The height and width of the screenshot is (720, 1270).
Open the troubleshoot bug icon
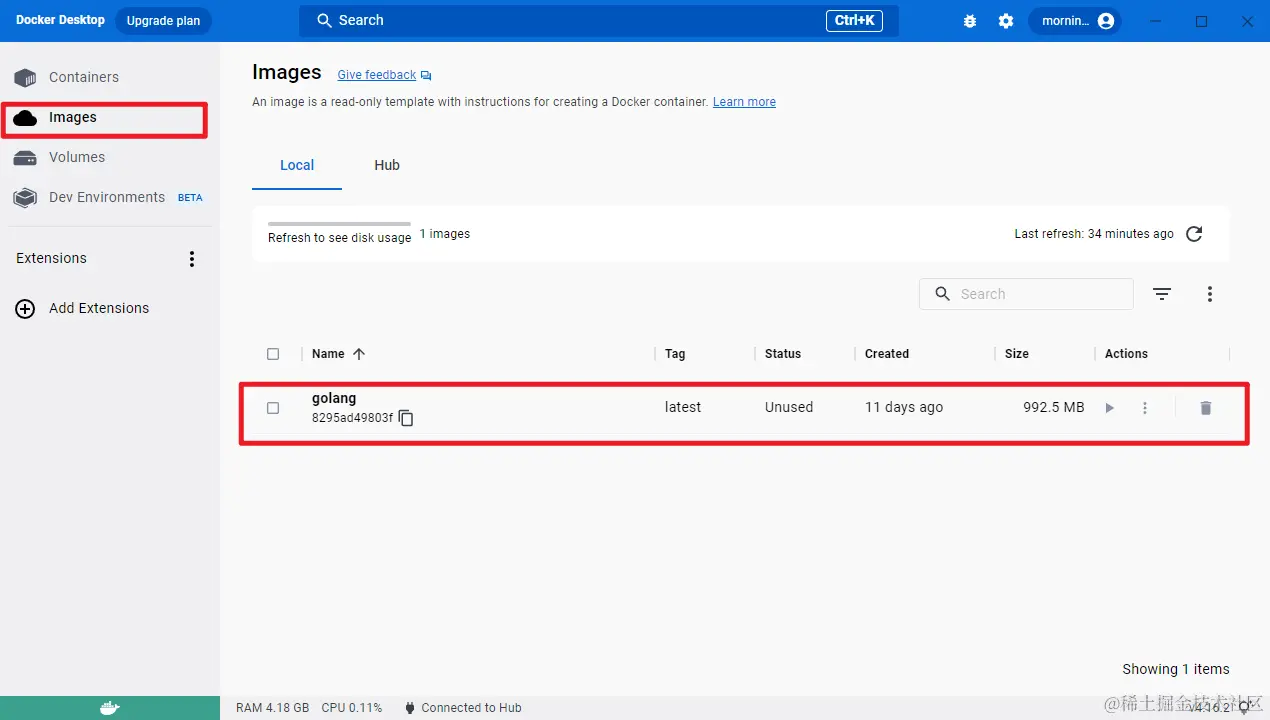(x=969, y=21)
